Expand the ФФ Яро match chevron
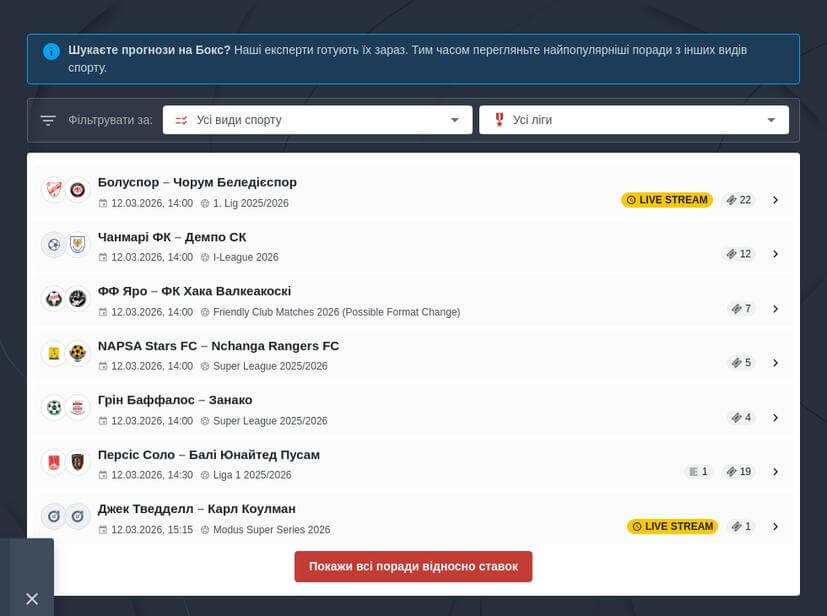This screenshot has height=616, width=827. click(x=775, y=309)
